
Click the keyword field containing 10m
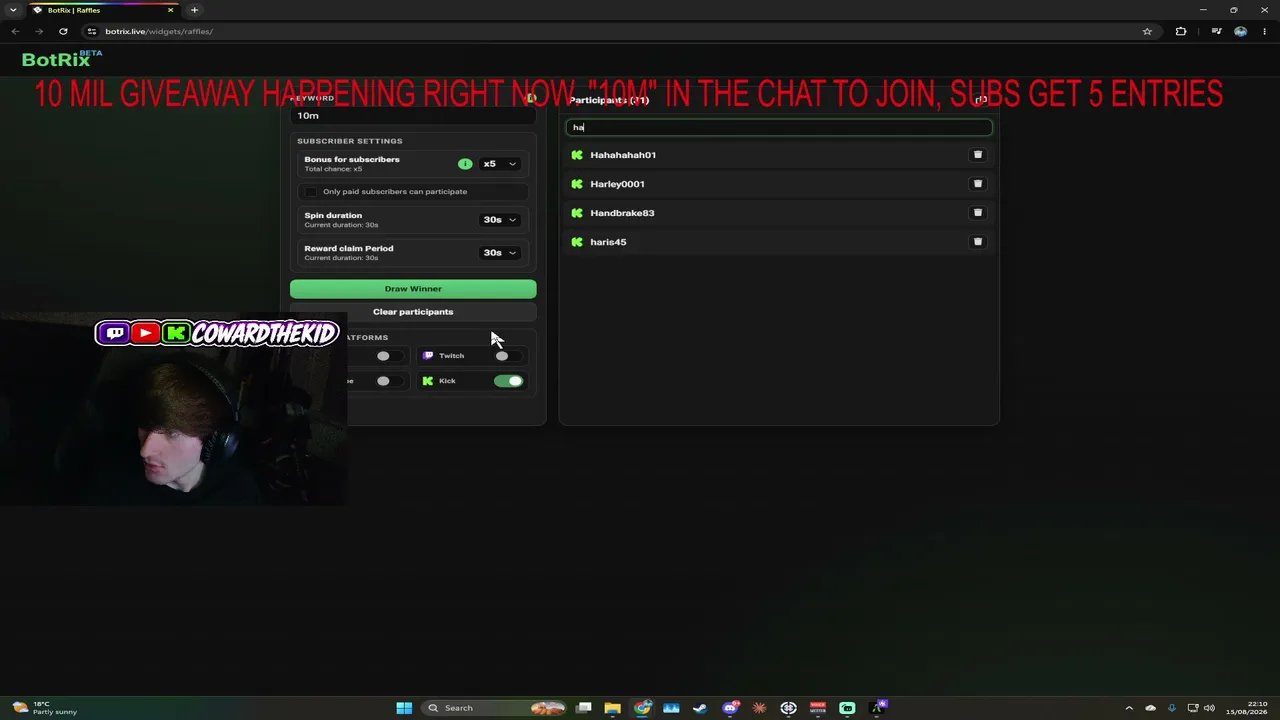pyautogui.click(x=413, y=116)
